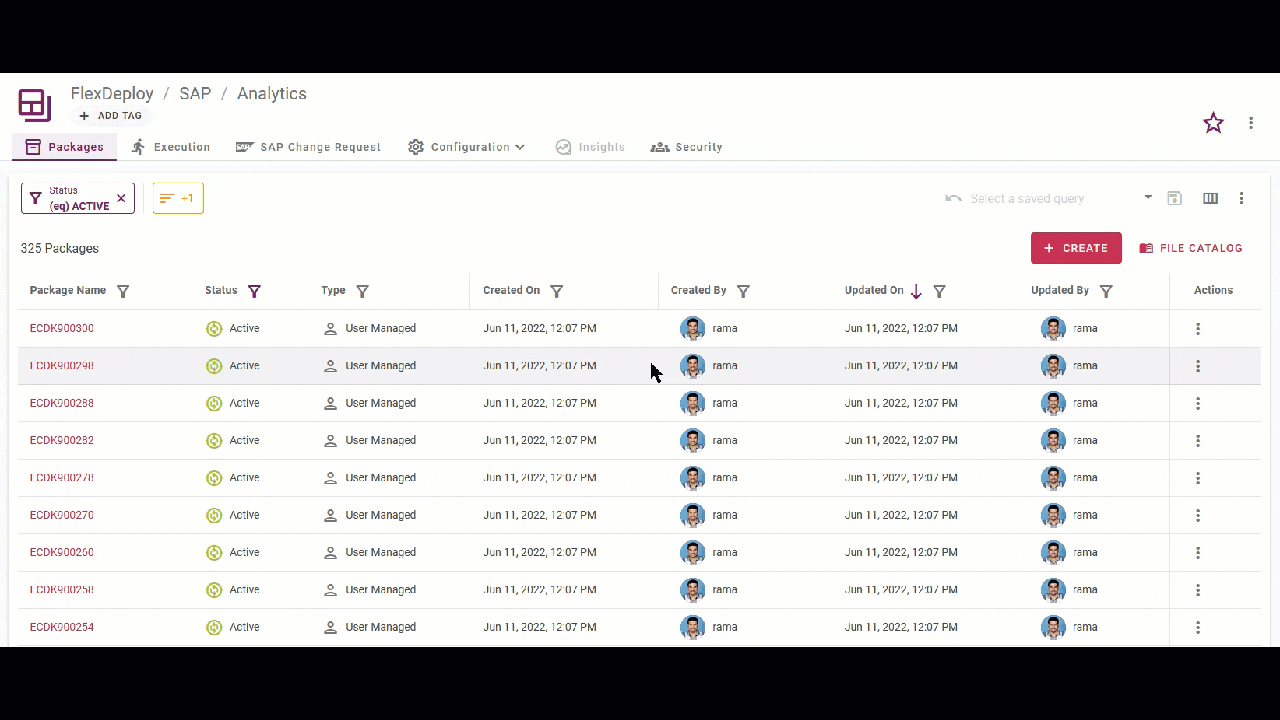Open the Security tab
Screen dimensions: 1280x720
point(686,147)
